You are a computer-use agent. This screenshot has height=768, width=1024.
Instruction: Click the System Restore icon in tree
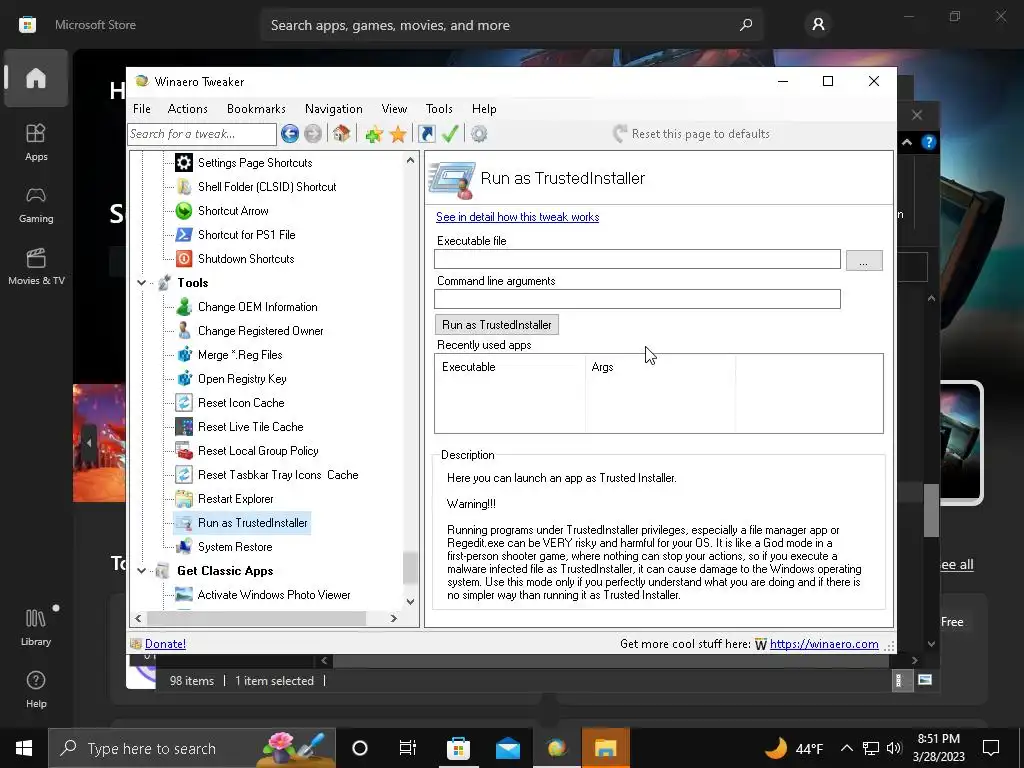click(x=184, y=547)
